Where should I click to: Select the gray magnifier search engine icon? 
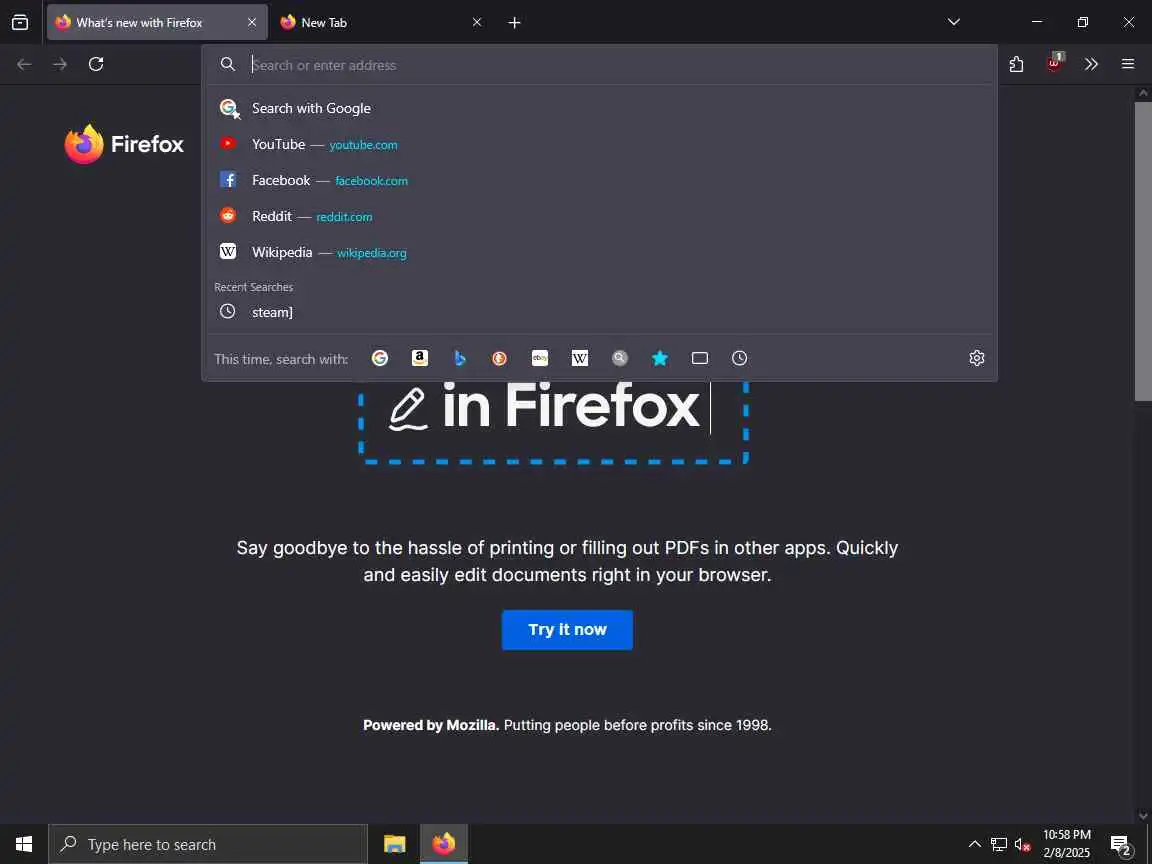pyautogui.click(x=620, y=358)
